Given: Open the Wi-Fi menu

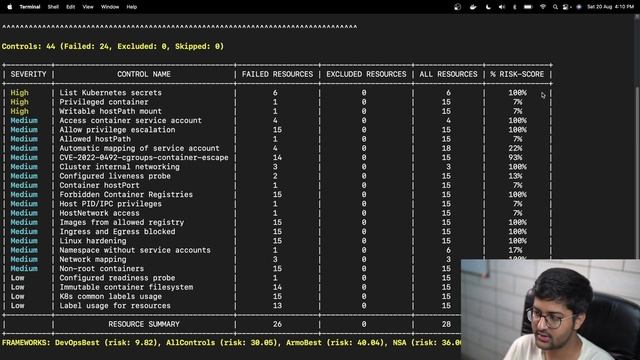Looking at the screenshot, I should click(542, 7).
